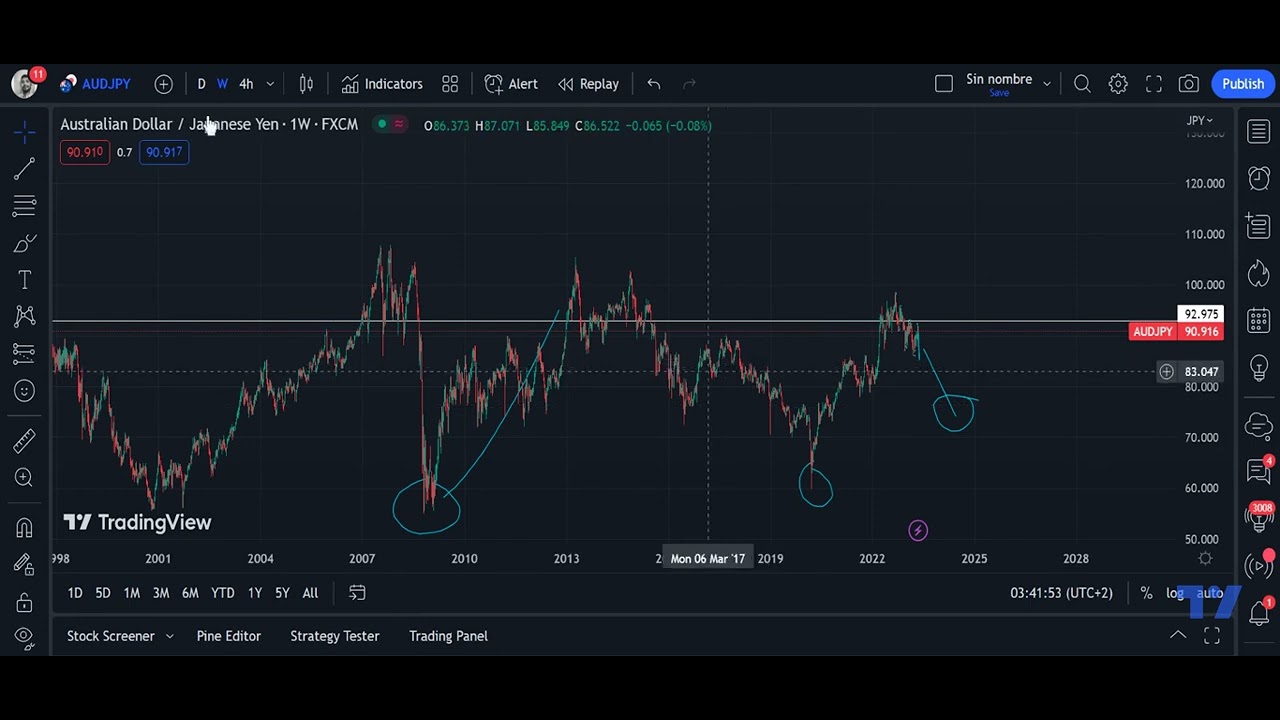
Task: Open the Indicators dialog
Action: pos(382,84)
